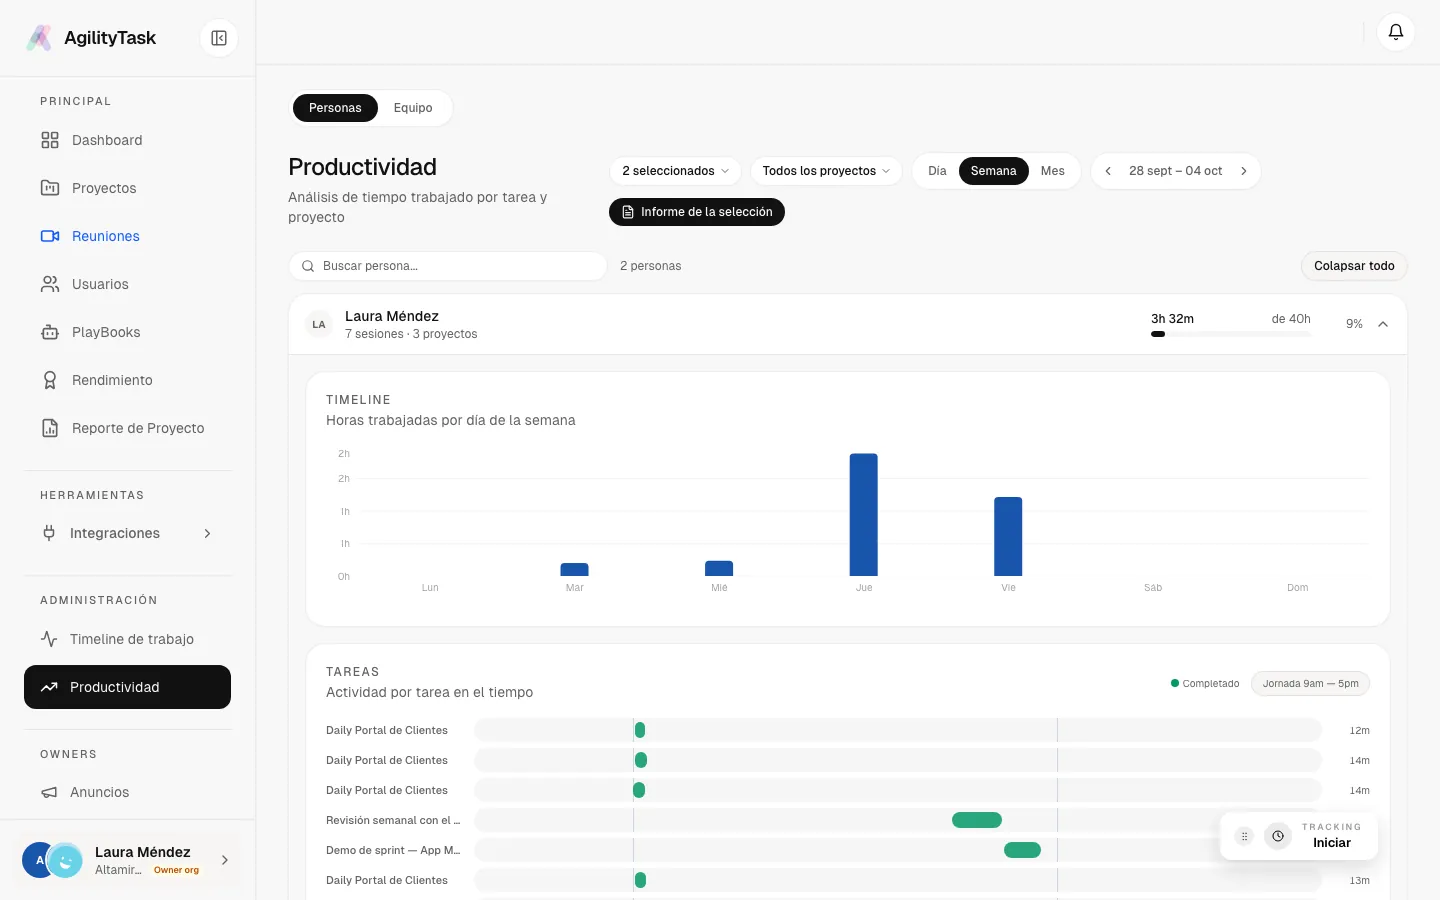Select Semana time range
This screenshot has width=1440, height=900.
click(994, 171)
